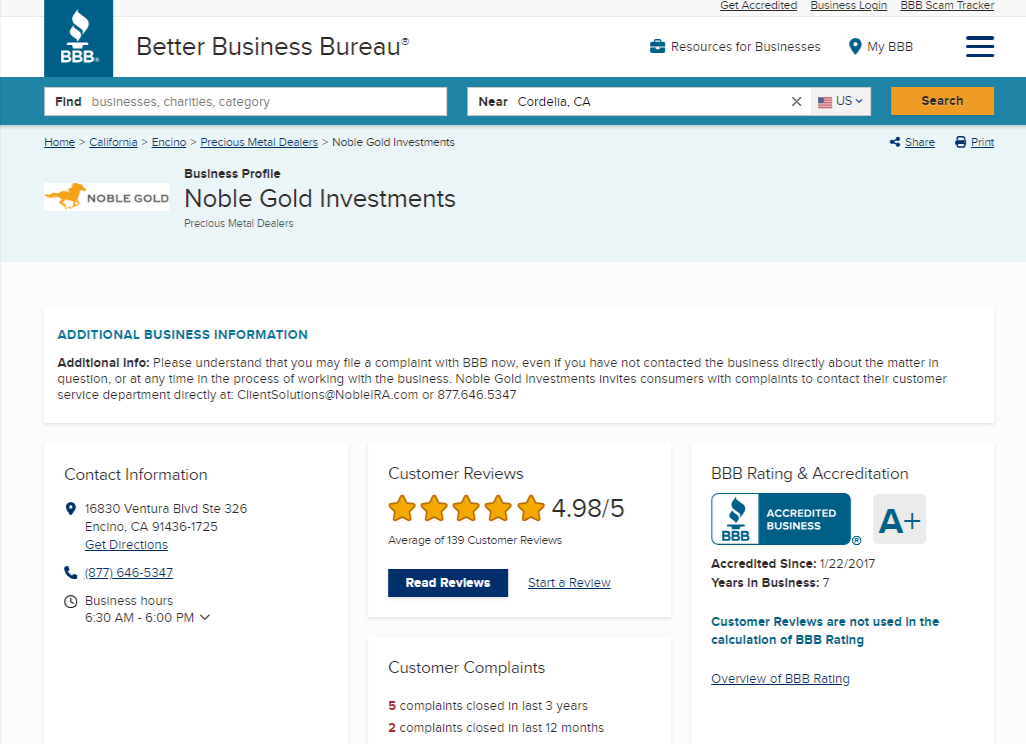Click the Find businesses input field
The width and height of the screenshot is (1026, 744).
pyautogui.click(x=245, y=101)
